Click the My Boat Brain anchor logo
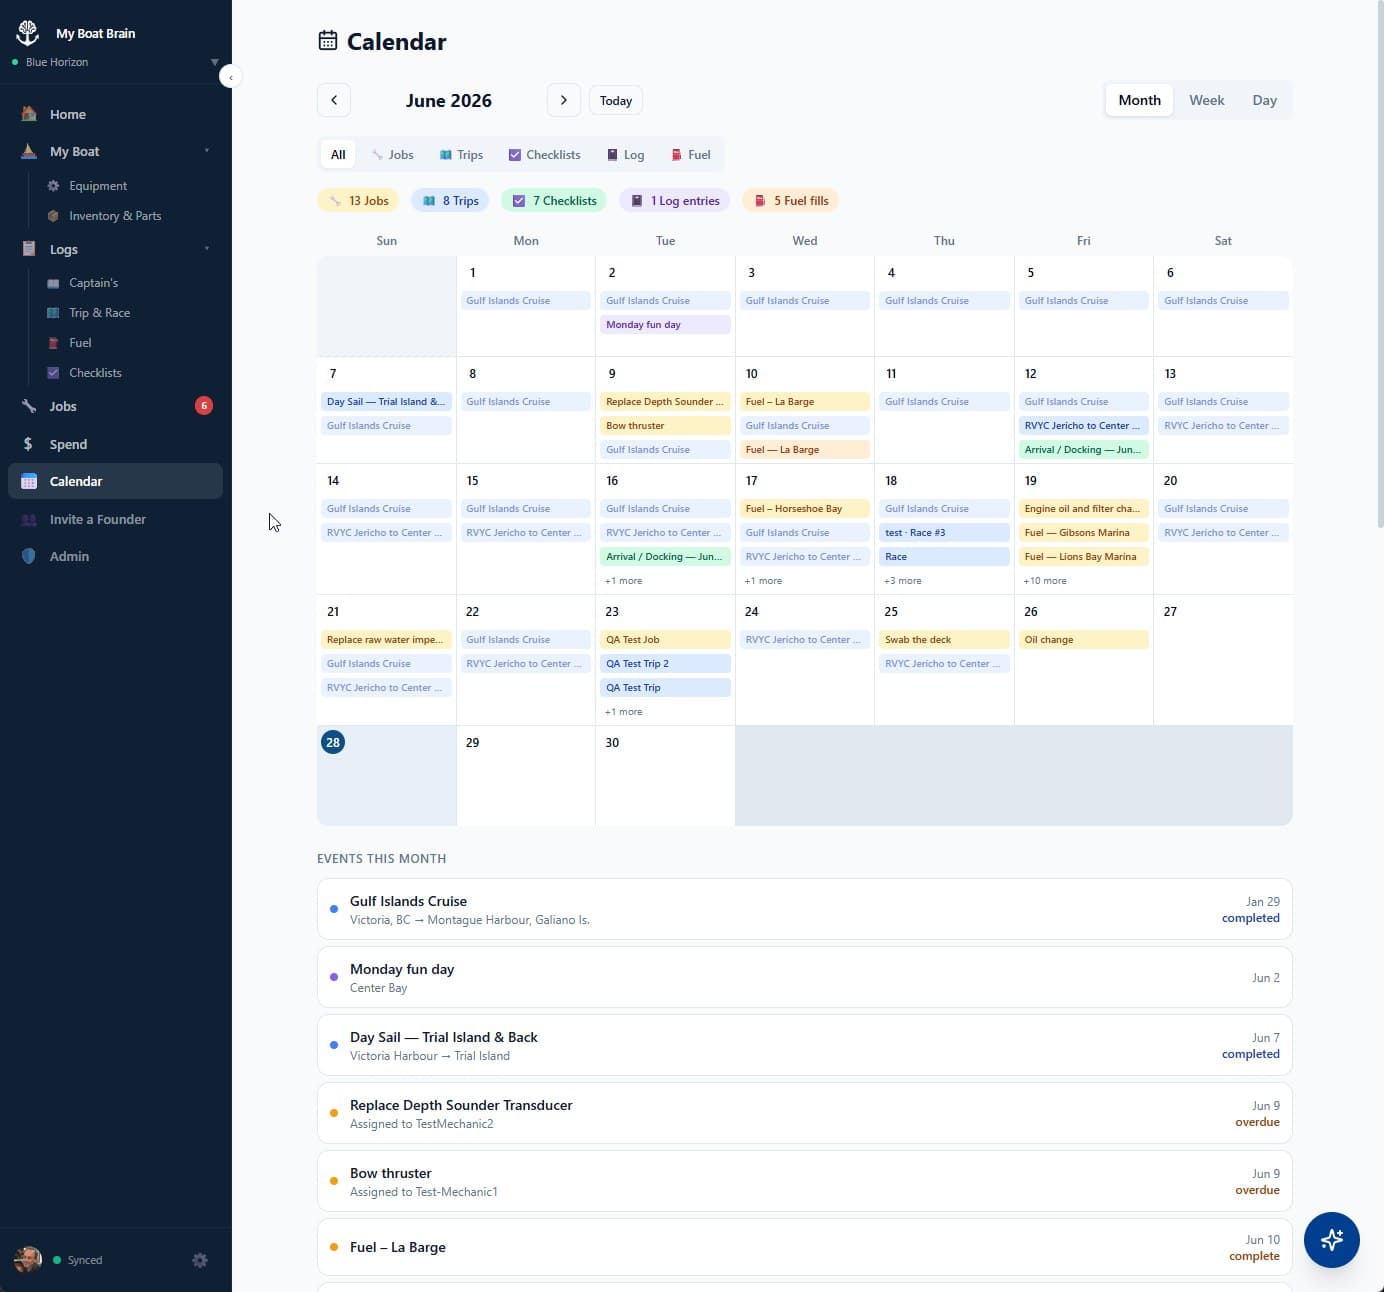This screenshot has width=1384, height=1292. tap(28, 33)
